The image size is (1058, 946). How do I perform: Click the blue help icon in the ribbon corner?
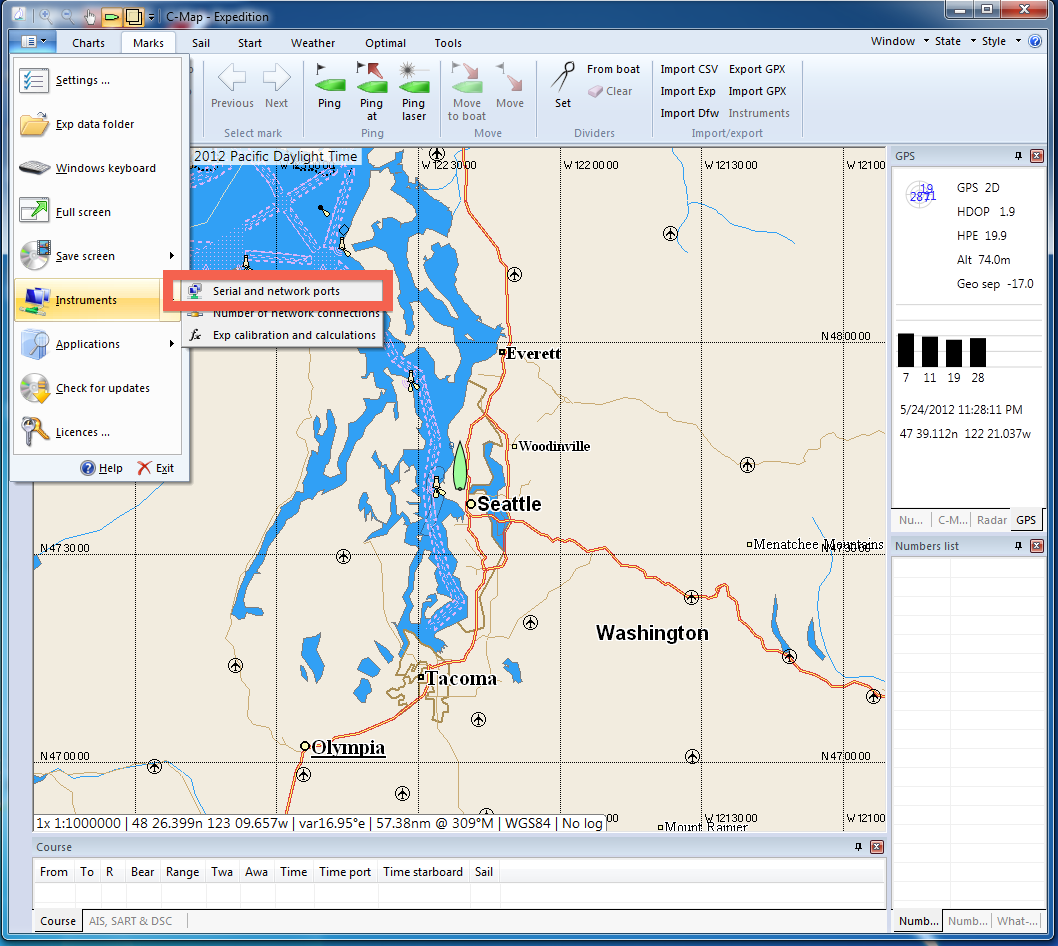coord(1035,41)
